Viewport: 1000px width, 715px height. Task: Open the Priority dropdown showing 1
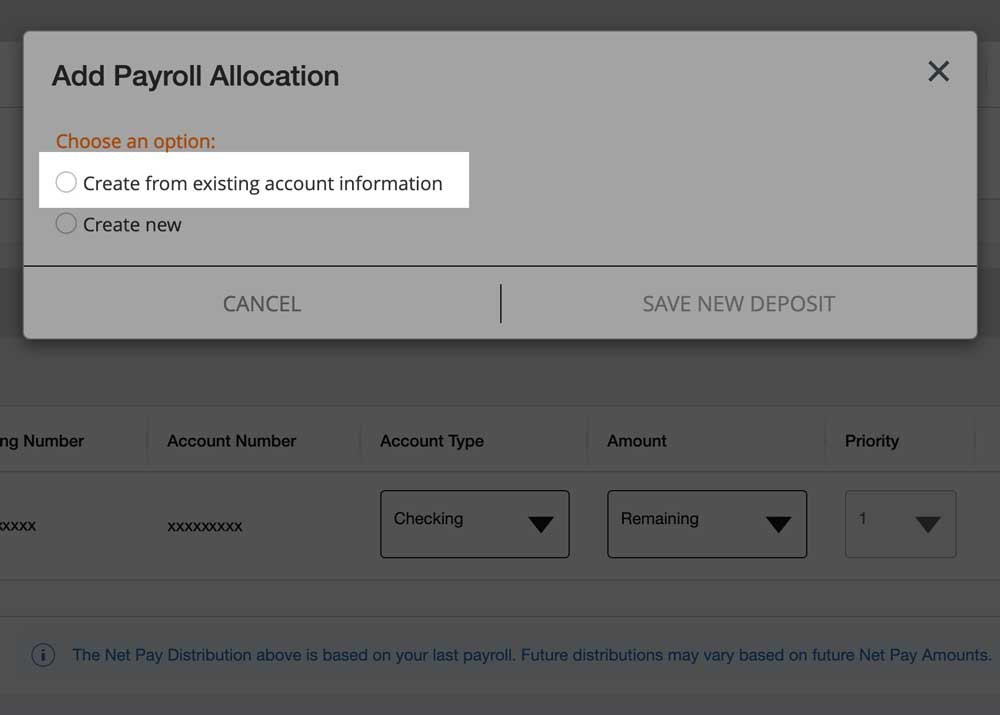900,523
